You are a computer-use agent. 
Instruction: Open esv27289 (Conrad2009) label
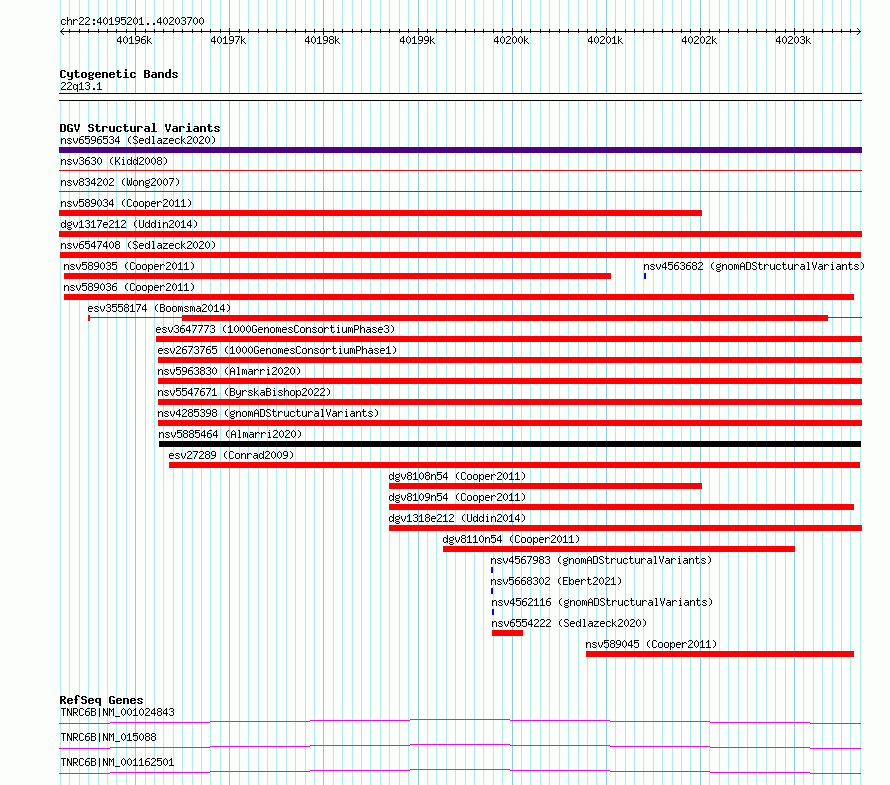click(231, 455)
